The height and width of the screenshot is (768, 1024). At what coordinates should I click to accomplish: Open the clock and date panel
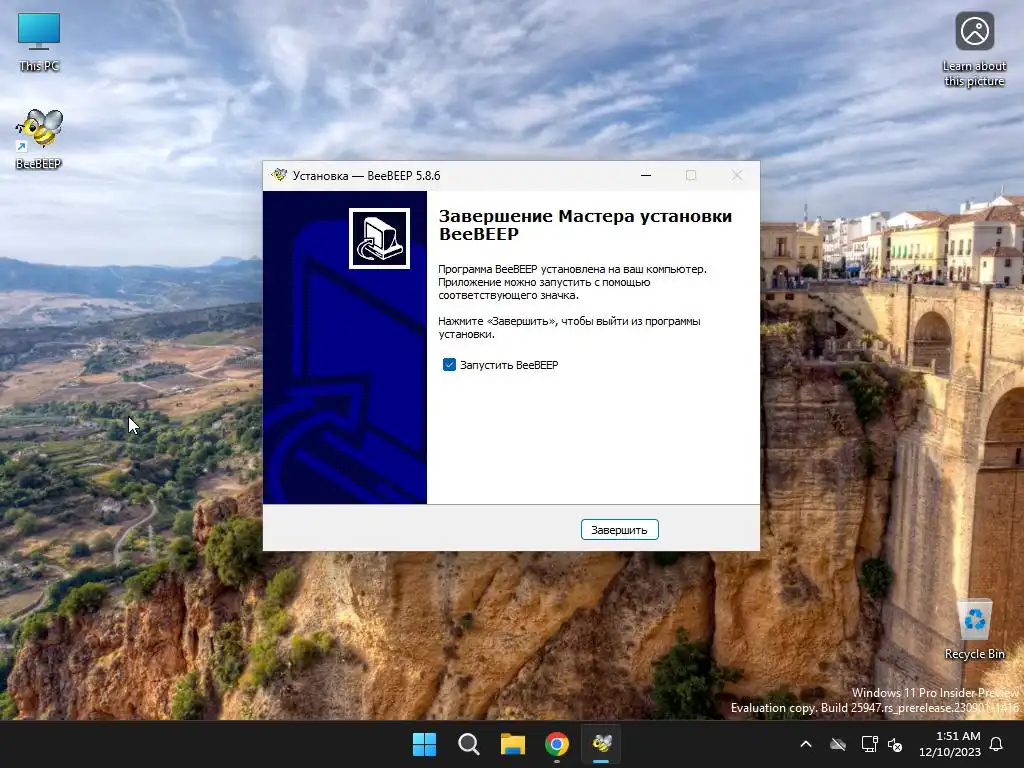(950, 744)
